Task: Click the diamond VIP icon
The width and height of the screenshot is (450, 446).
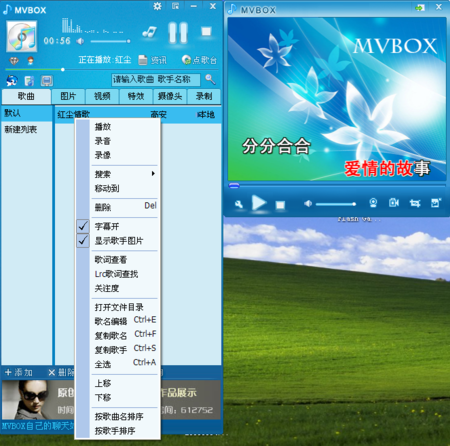Action: click(x=14, y=61)
